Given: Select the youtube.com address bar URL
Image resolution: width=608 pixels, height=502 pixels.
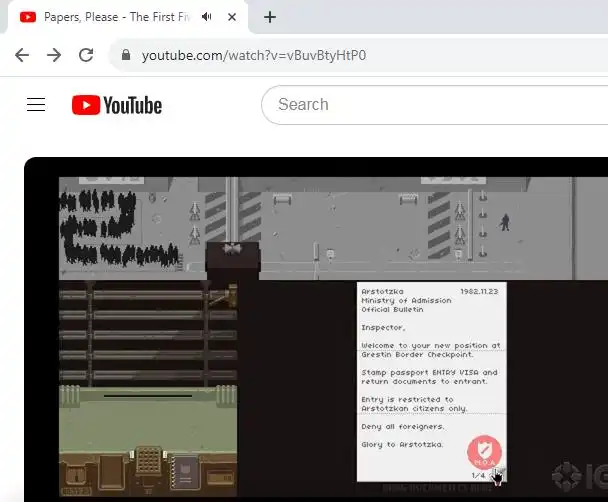Looking at the screenshot, I should pos(254,55).
